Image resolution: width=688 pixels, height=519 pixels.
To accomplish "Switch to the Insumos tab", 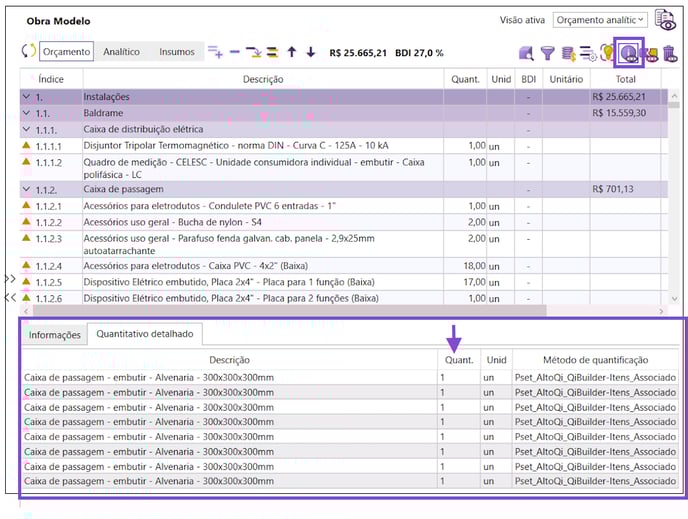I will tap(176, 52).
